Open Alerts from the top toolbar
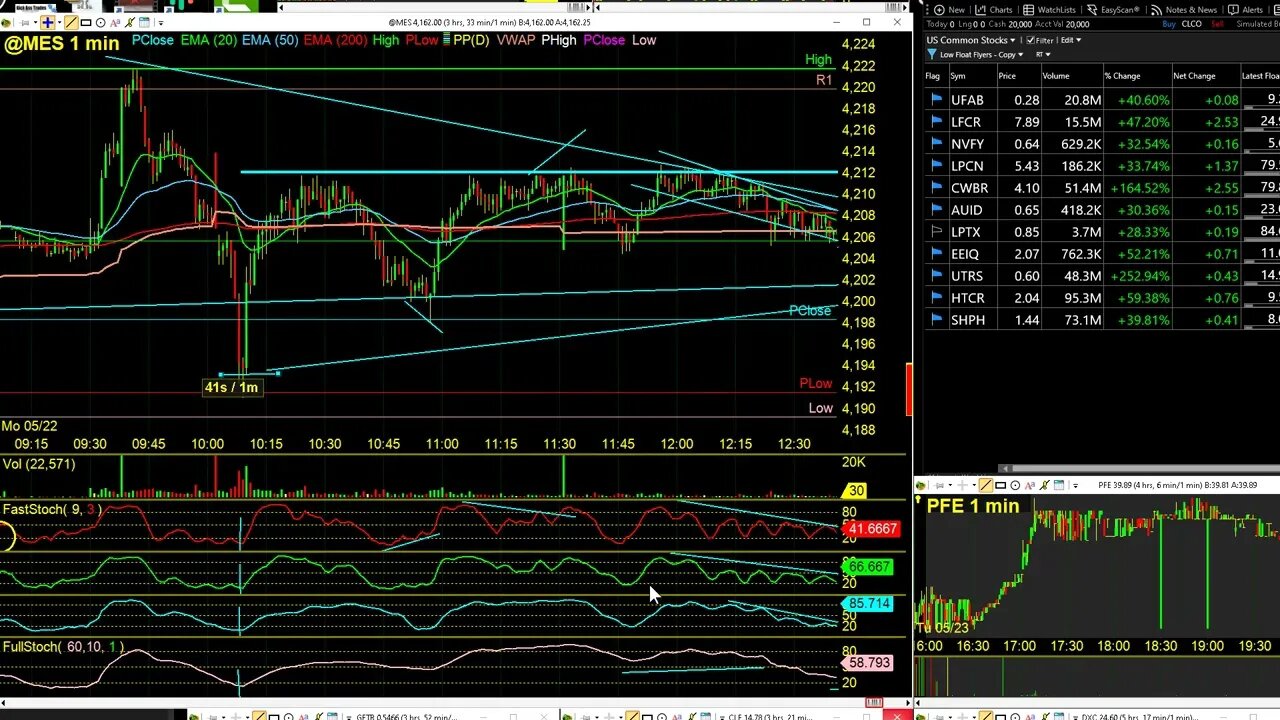 (x=1245, y=10)
